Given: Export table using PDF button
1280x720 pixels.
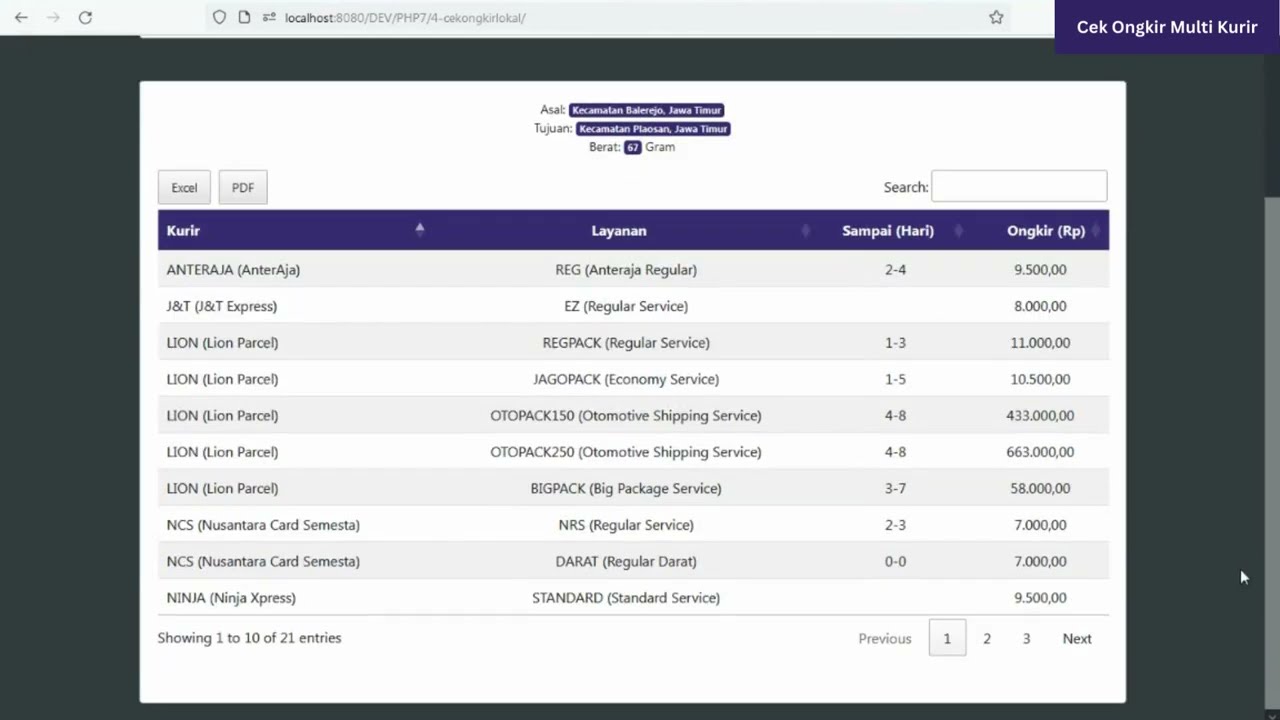Looking at the screenshot, I should (243, 187).
